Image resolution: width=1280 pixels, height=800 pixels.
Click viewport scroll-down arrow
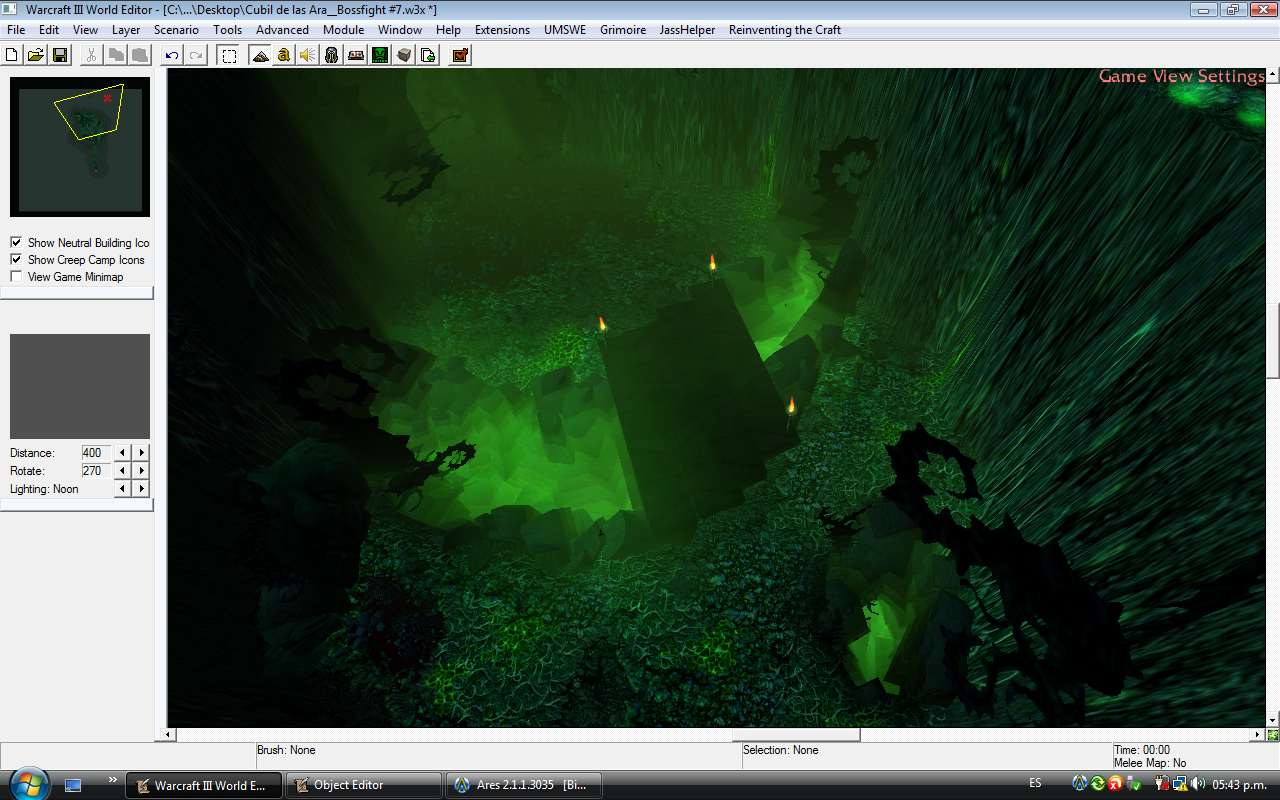(1272, 720)
